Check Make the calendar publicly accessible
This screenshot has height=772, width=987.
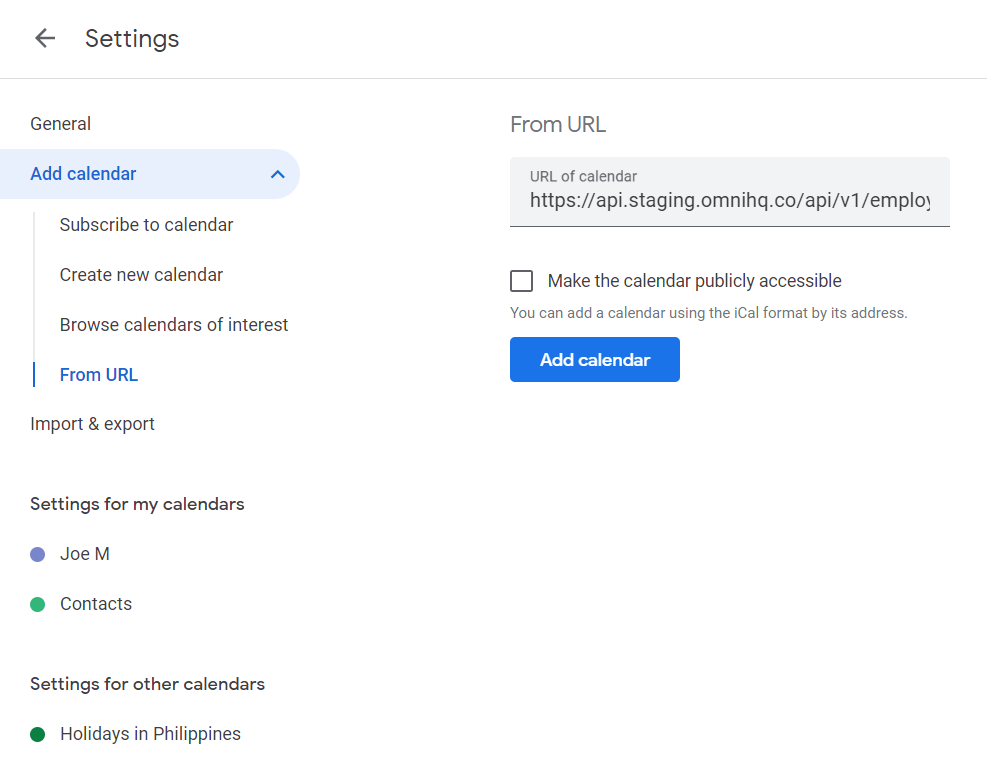coord(521,281)
